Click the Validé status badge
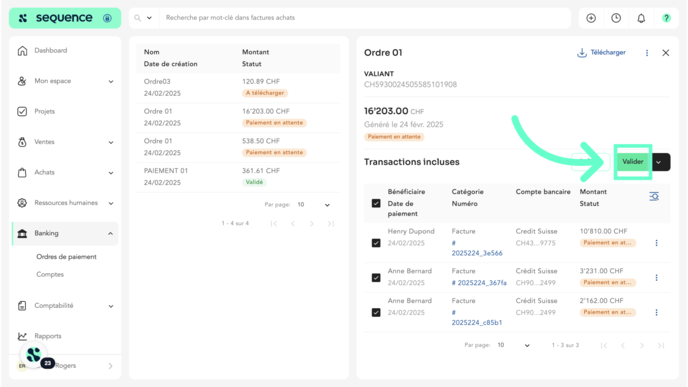The image size is (688, 387). tap(254, 182)
